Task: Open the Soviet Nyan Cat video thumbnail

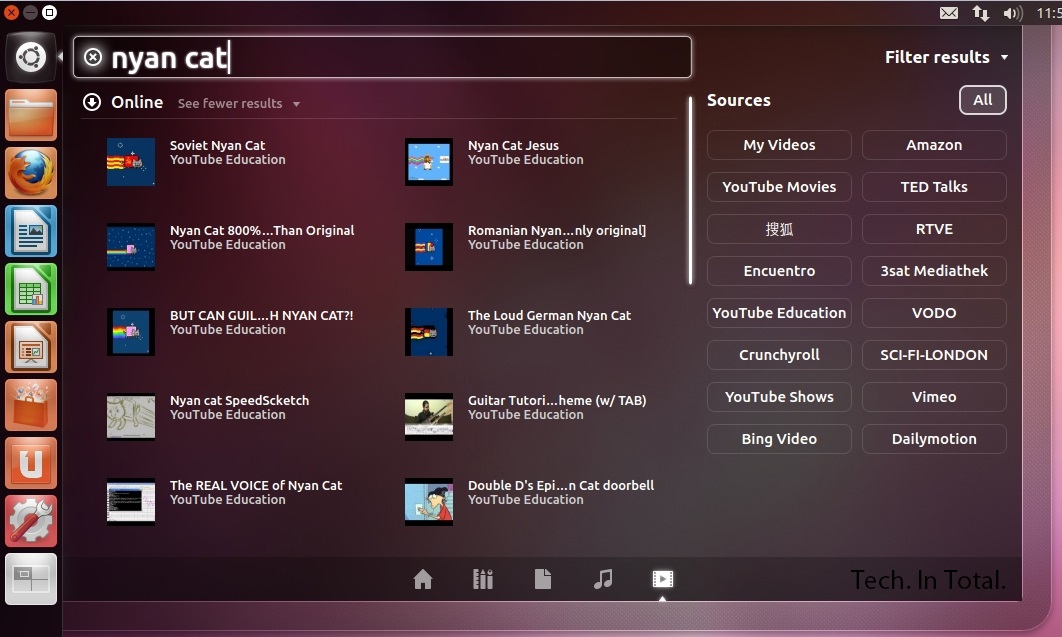Action: pos(130,161)
